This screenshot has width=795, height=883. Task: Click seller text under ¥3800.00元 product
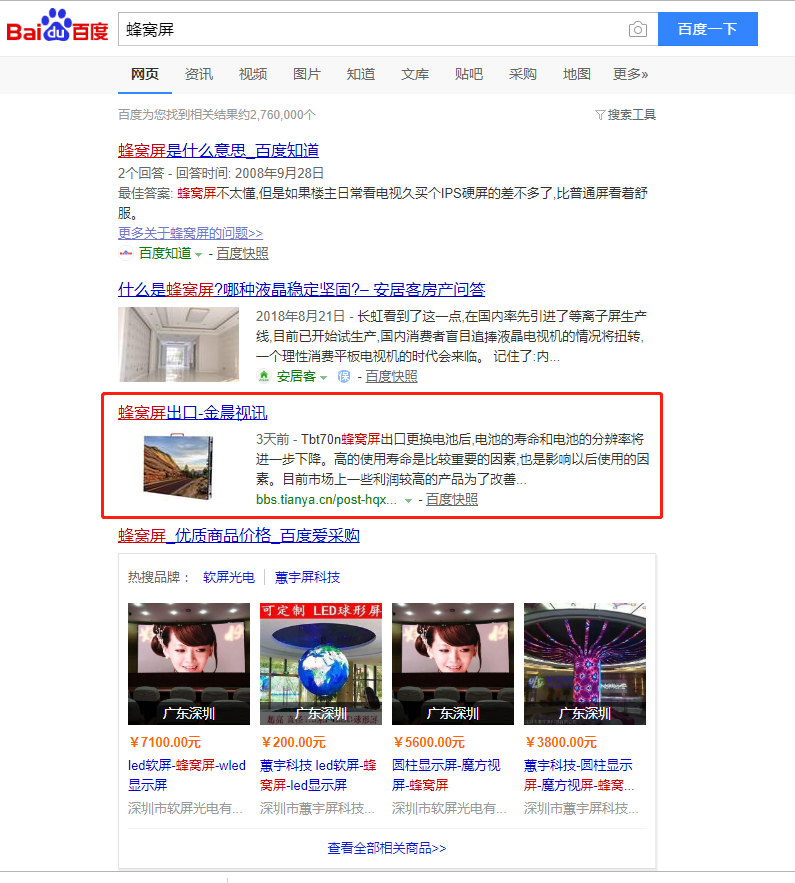(582, 809)
